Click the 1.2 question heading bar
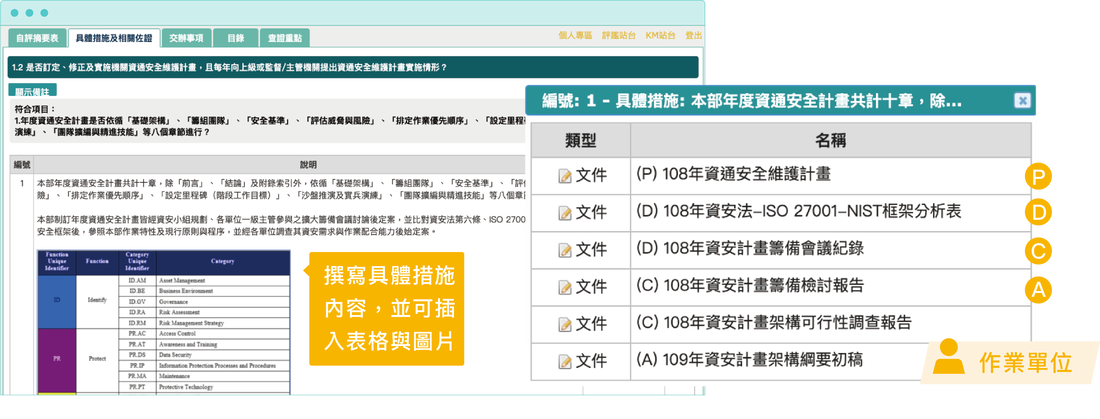Viewport: 1100px width, 419px height. 354,67
